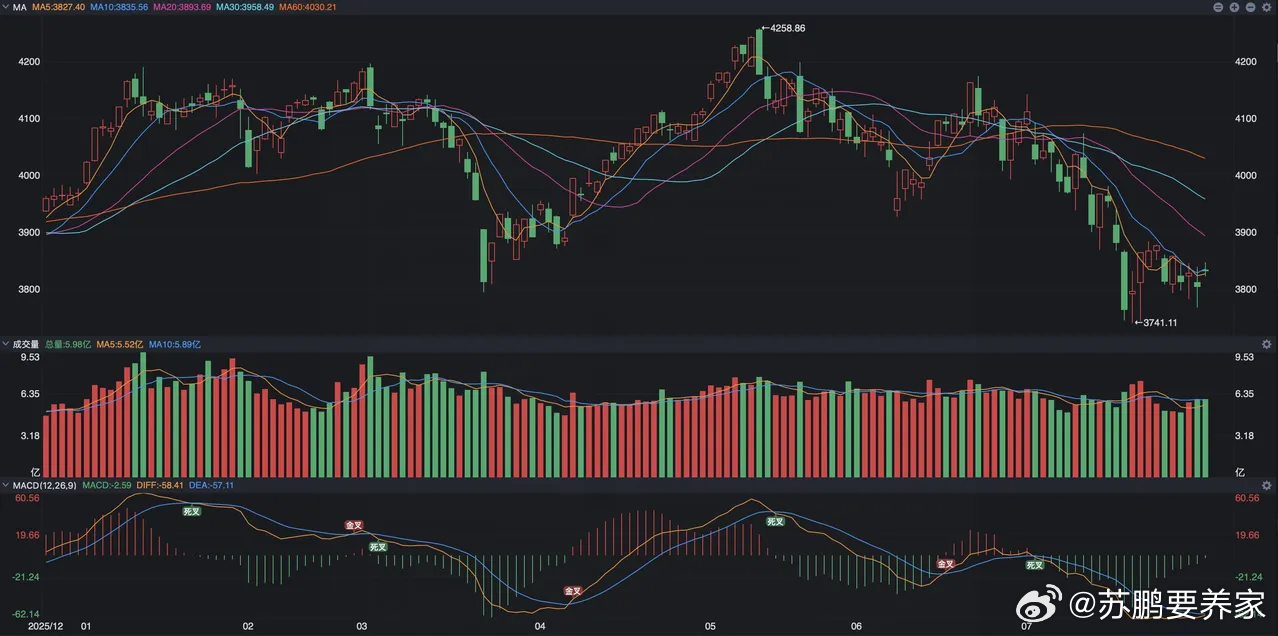1278x636 pixels.
Task: Click the 死叉 marker near month 05
Action: pos(775,521)
